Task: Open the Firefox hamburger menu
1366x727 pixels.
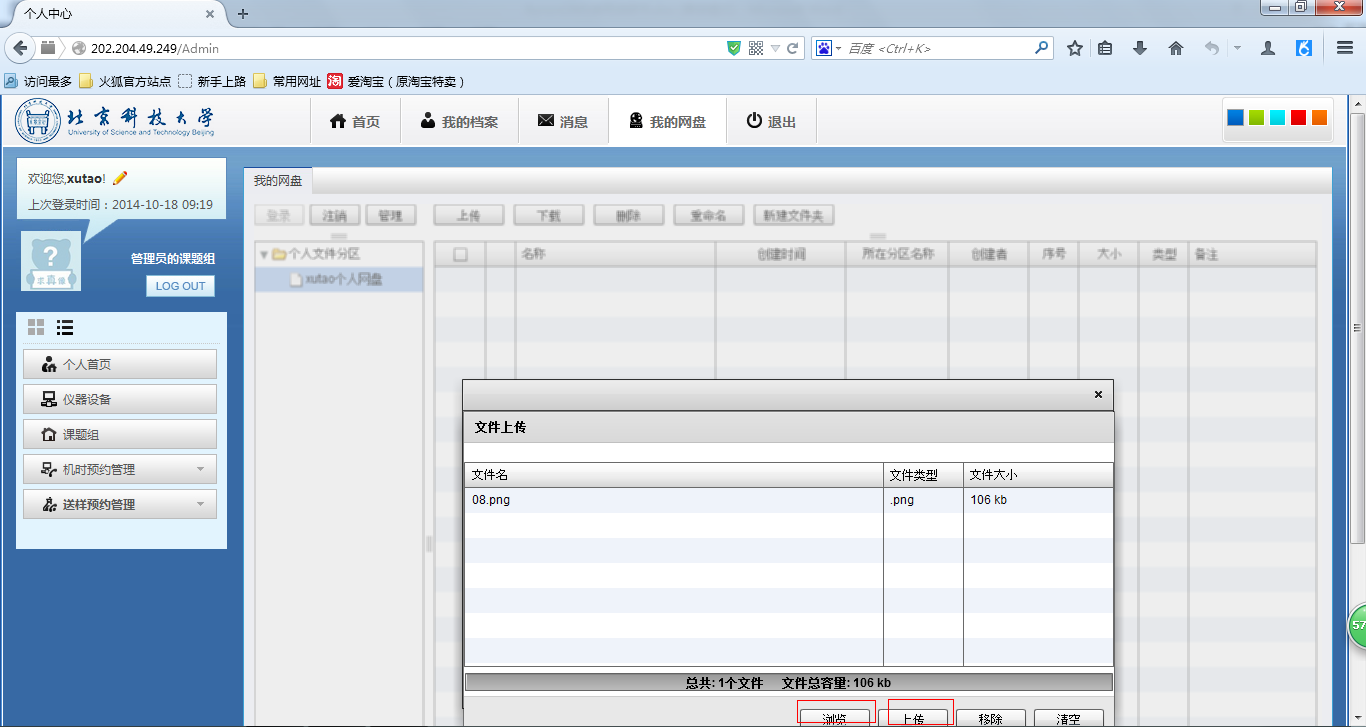Action: [x=1345, y=48]
